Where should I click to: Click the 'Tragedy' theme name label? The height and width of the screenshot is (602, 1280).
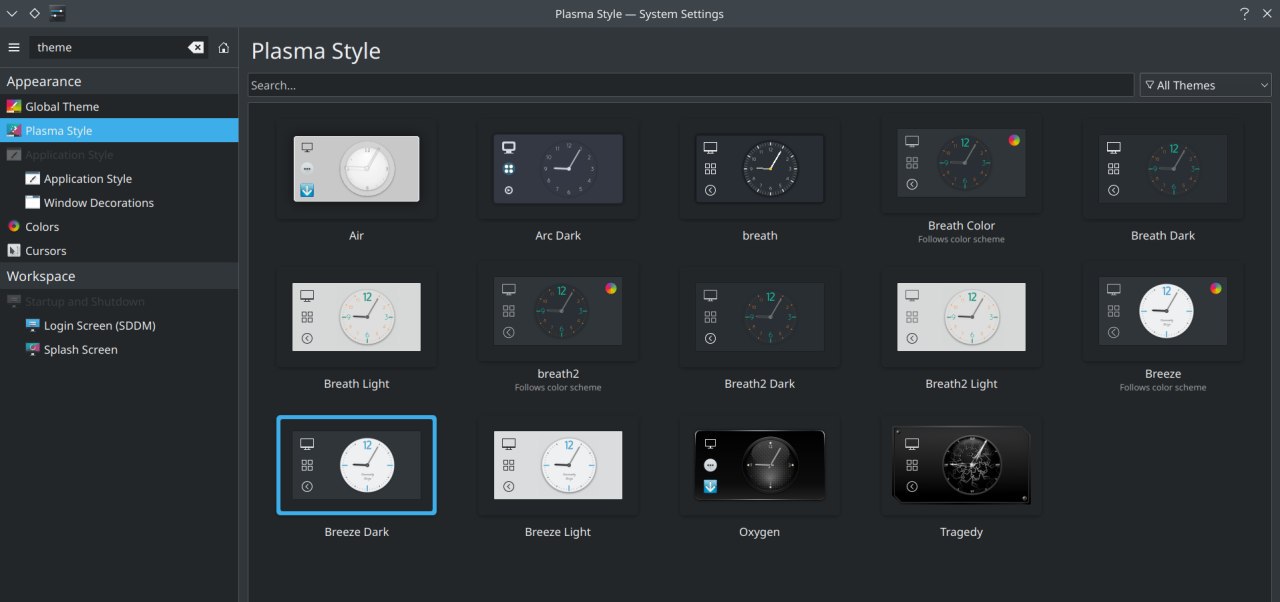(x=961, y=532)
